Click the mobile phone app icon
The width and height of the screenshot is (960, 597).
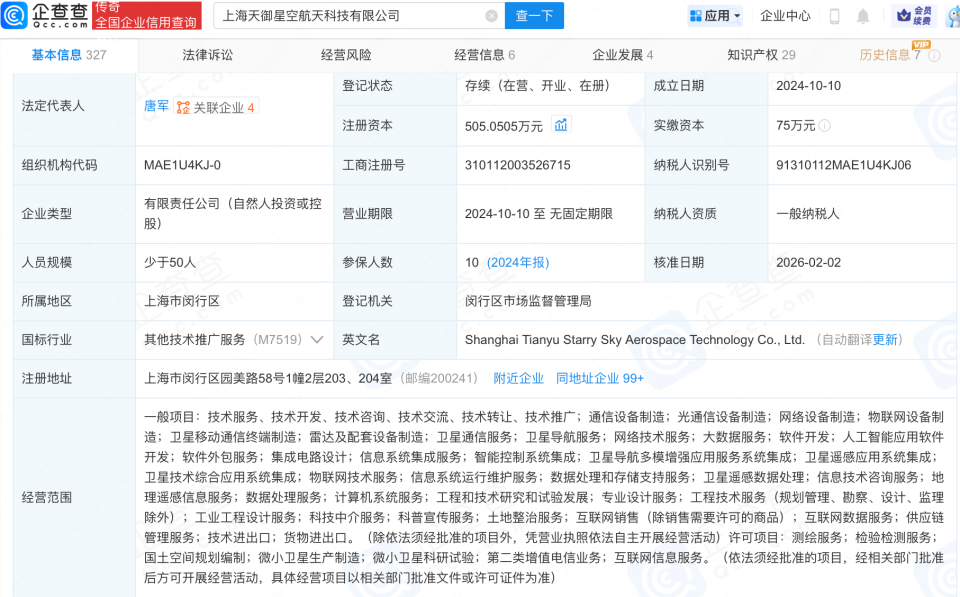point(834,15)
